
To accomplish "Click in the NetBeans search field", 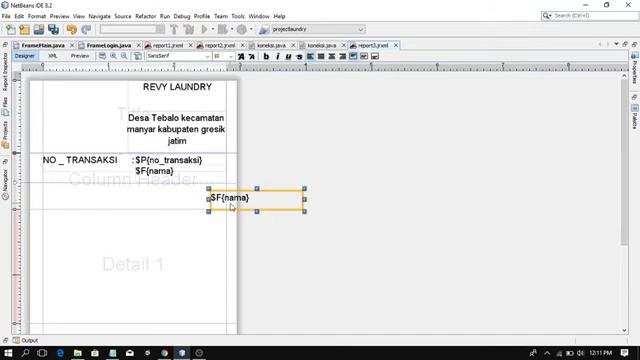I will pyautogui.click(x=589, y=16).
